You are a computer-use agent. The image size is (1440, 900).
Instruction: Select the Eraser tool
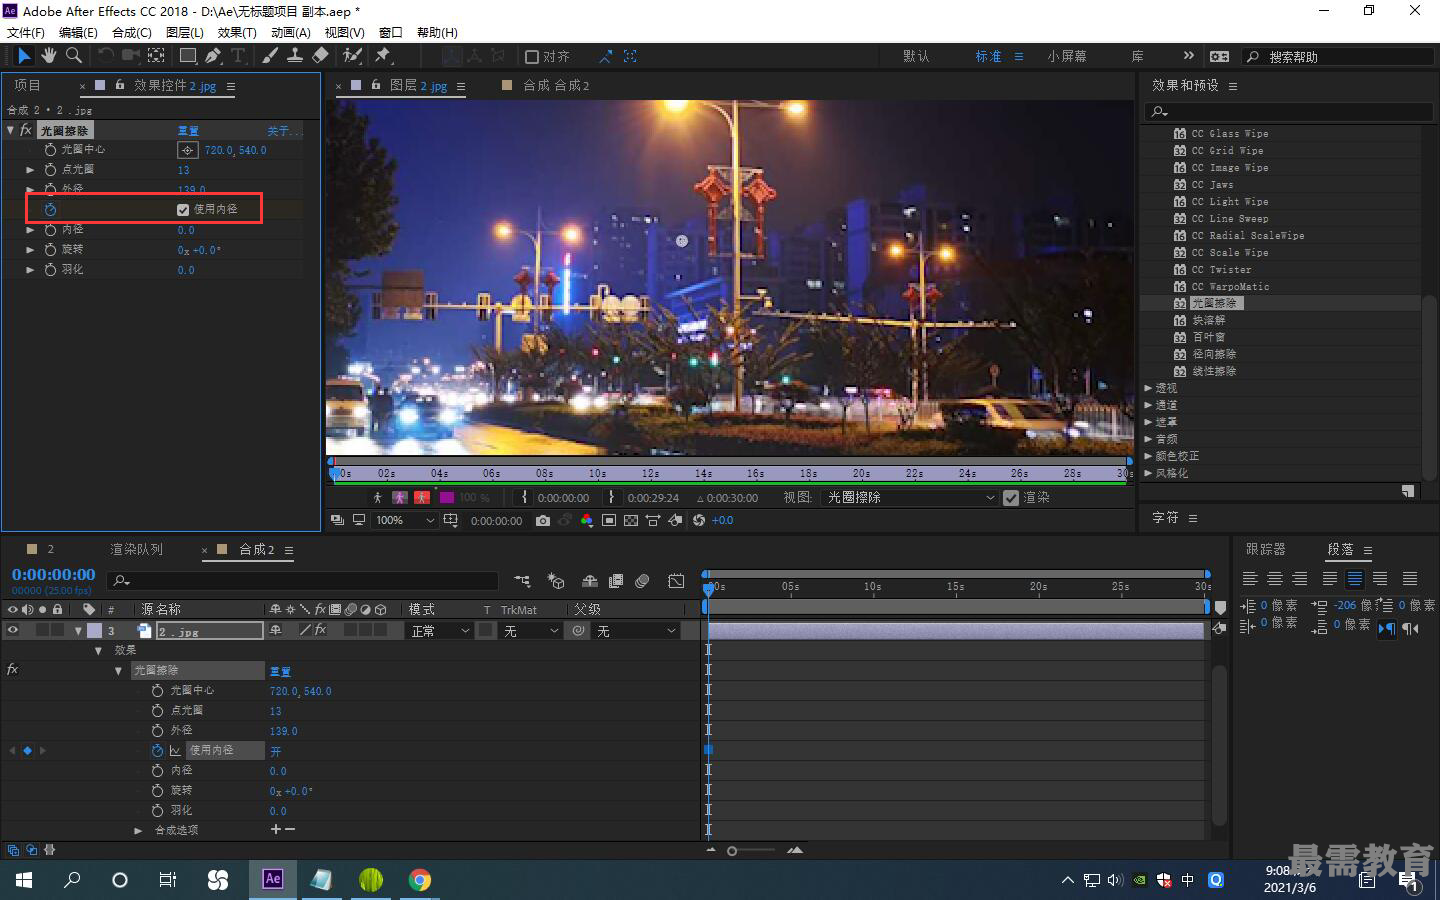pyautogui.click(x=320, y=56)
